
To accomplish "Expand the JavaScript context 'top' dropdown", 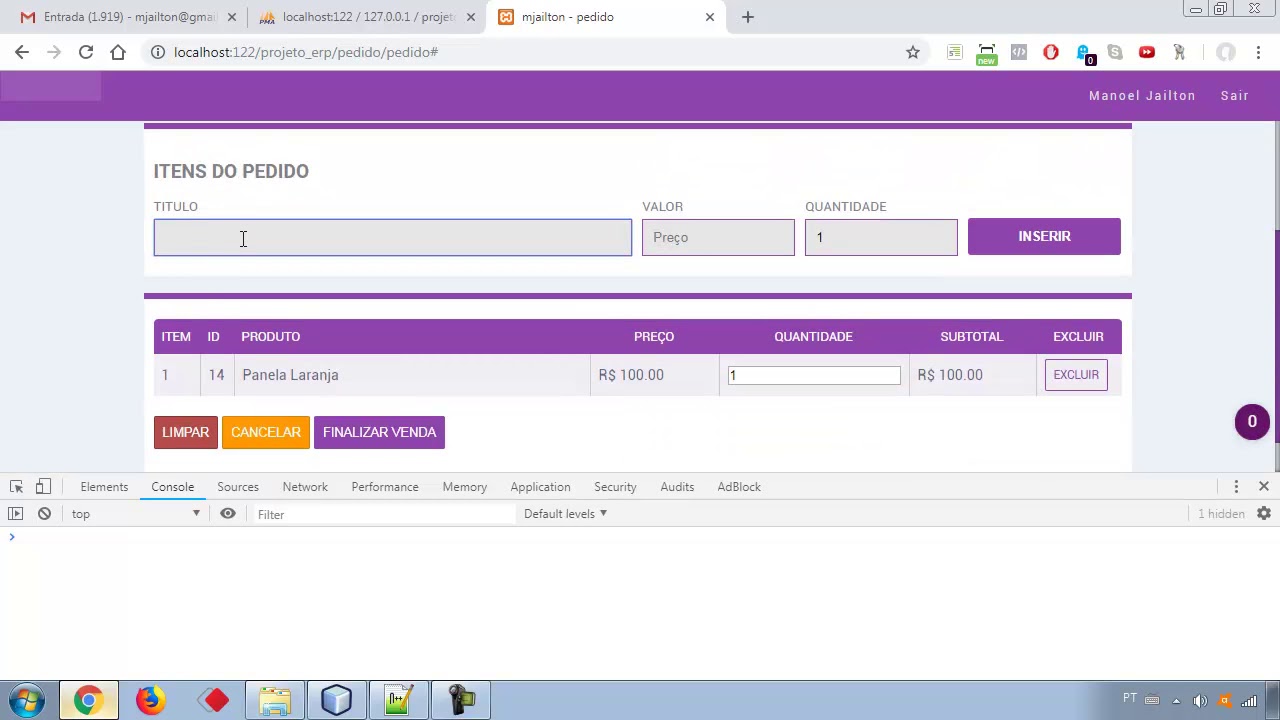I will (x=135, y=514).
